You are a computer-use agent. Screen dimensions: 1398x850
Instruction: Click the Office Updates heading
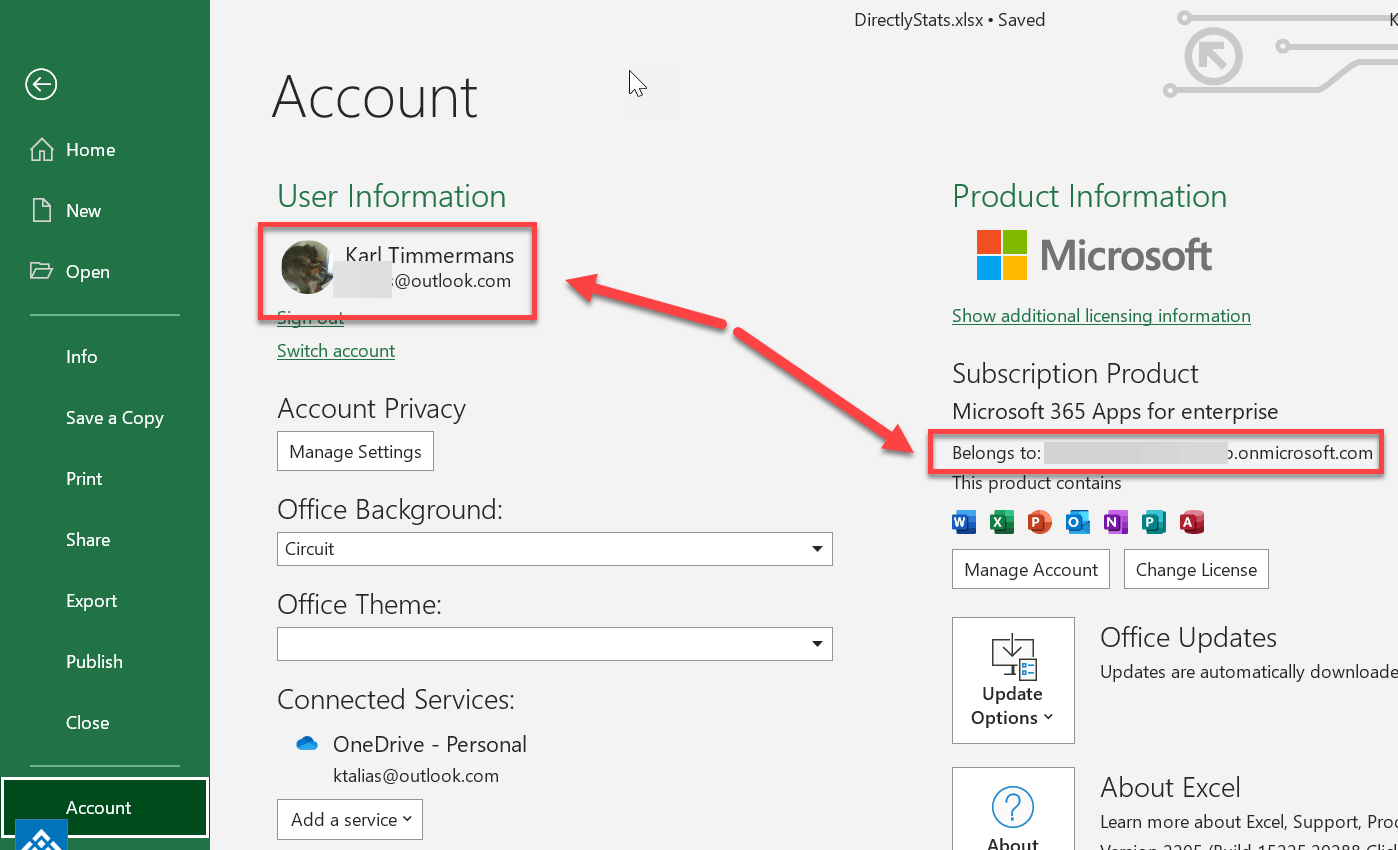pyautogui.click(x=1188, y=638)
